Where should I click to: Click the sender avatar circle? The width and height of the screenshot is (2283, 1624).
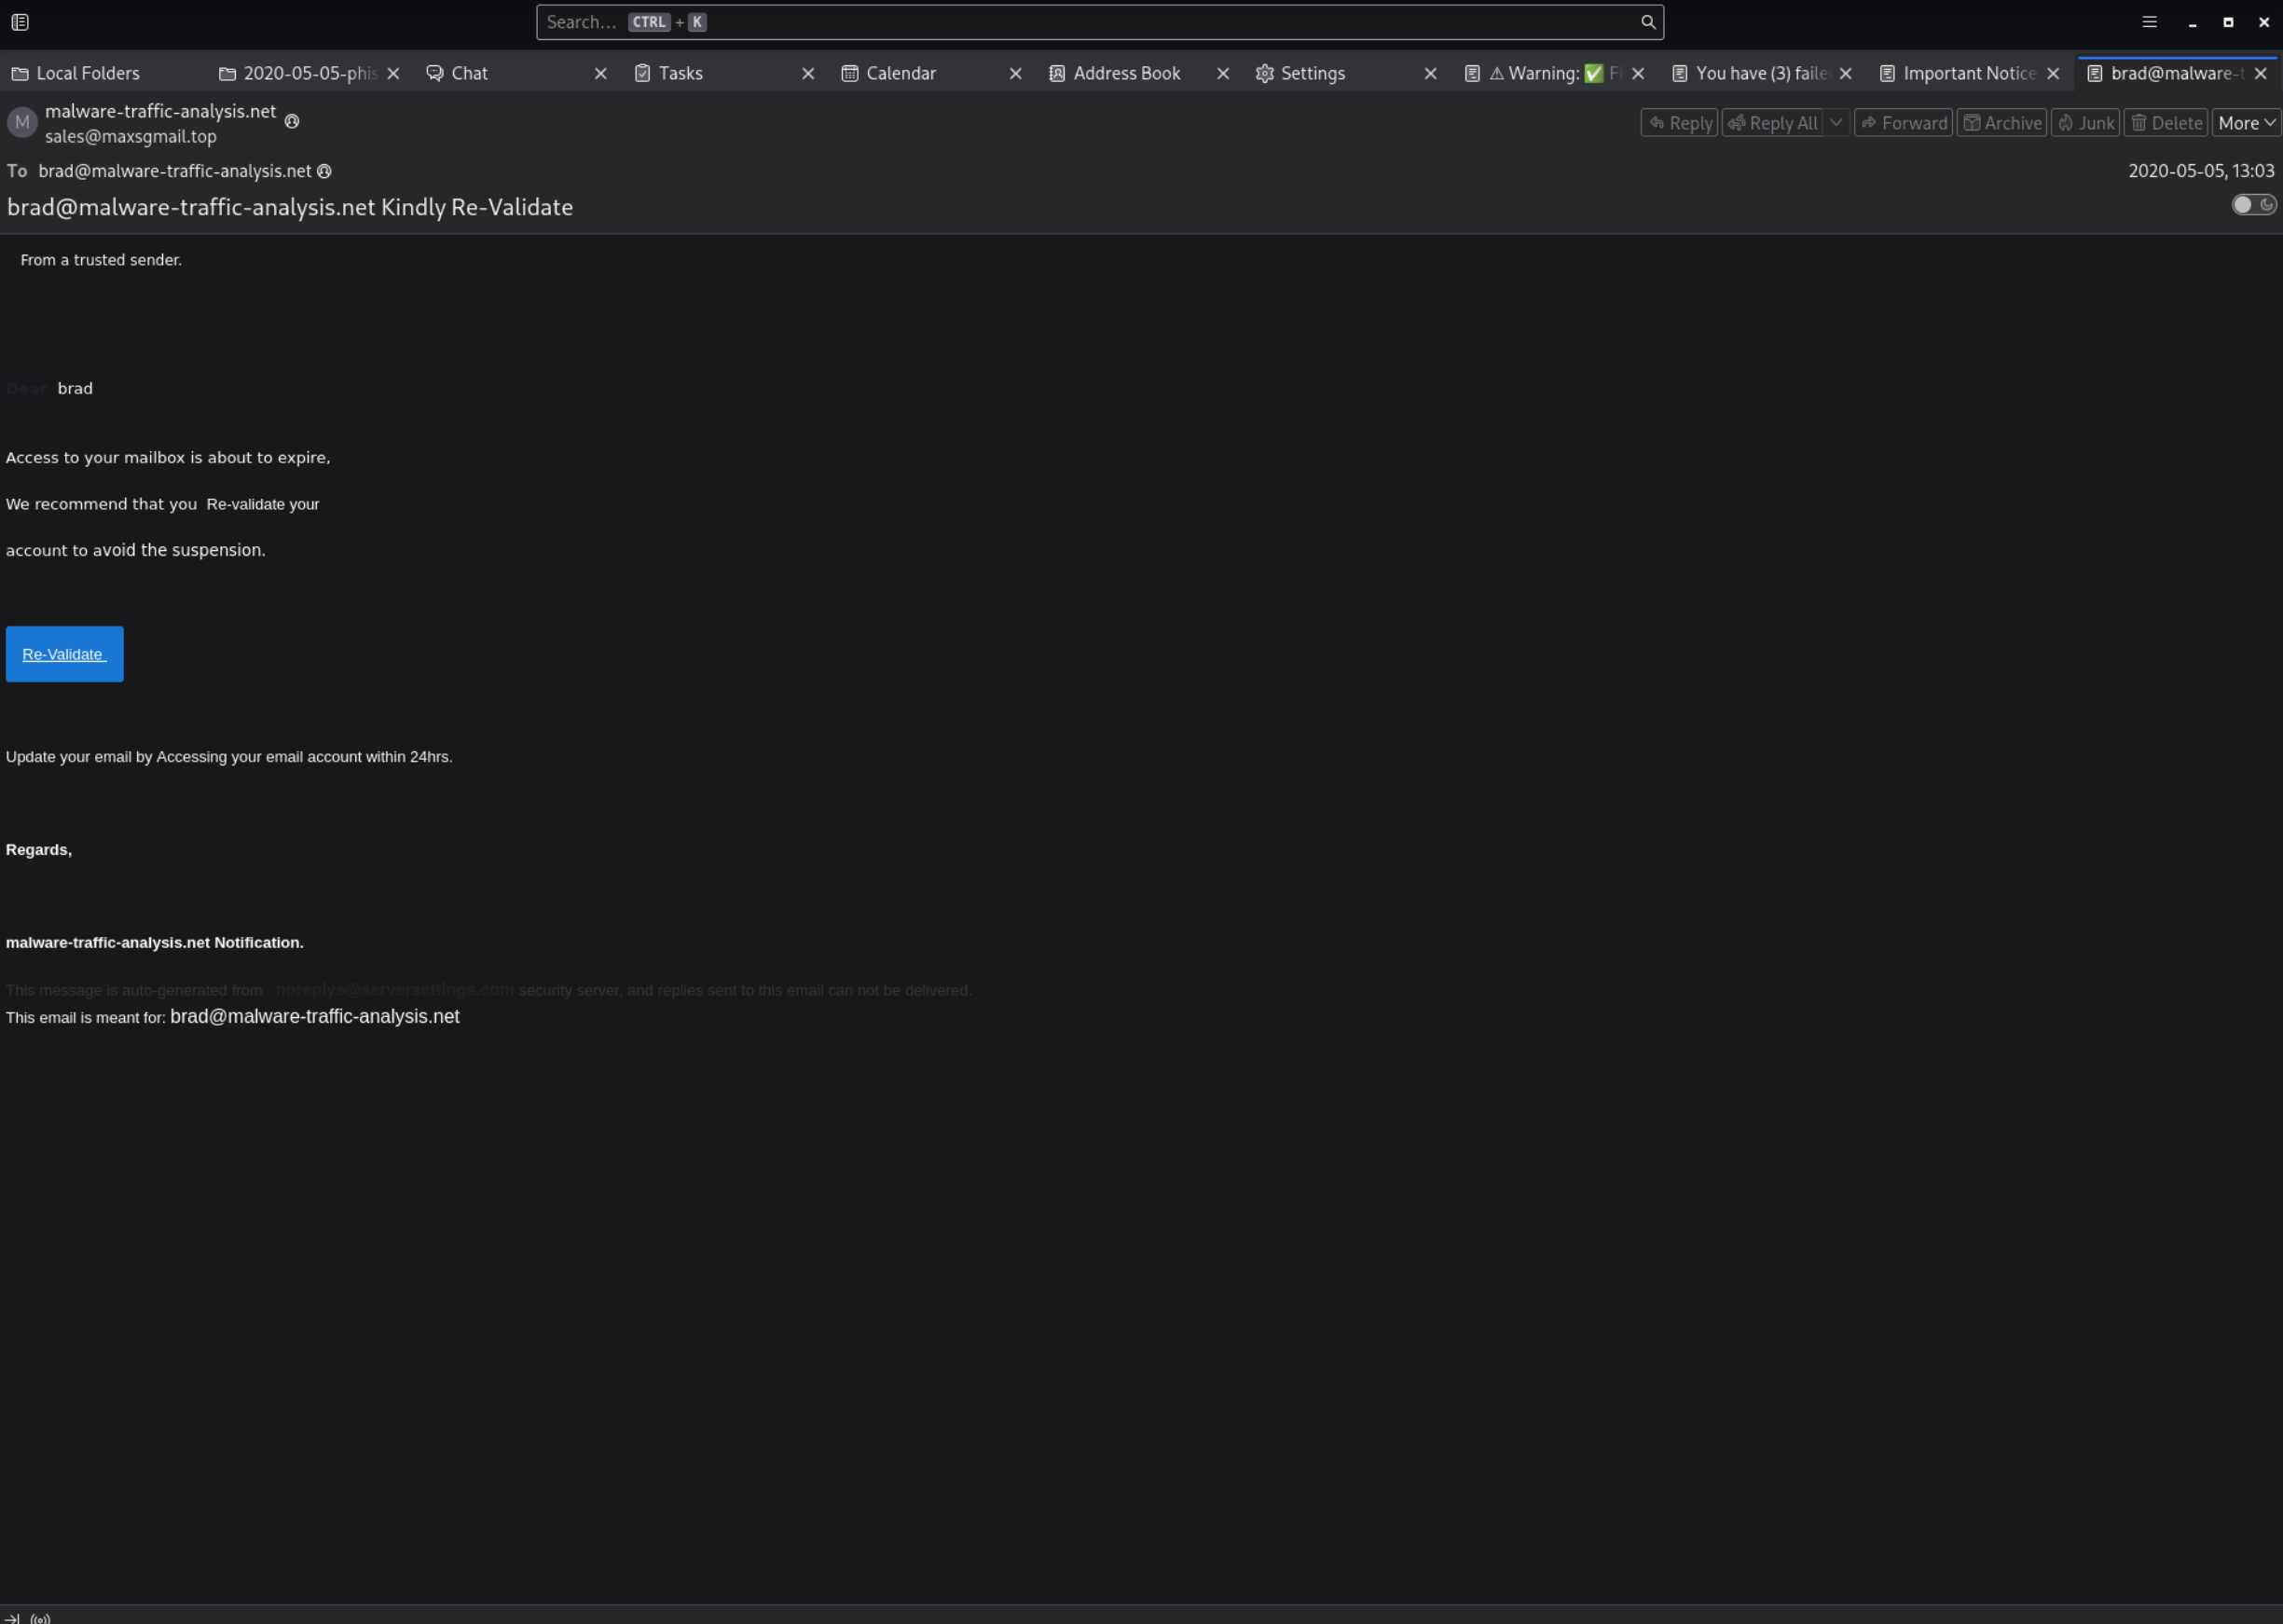click(x=22, y=123)
